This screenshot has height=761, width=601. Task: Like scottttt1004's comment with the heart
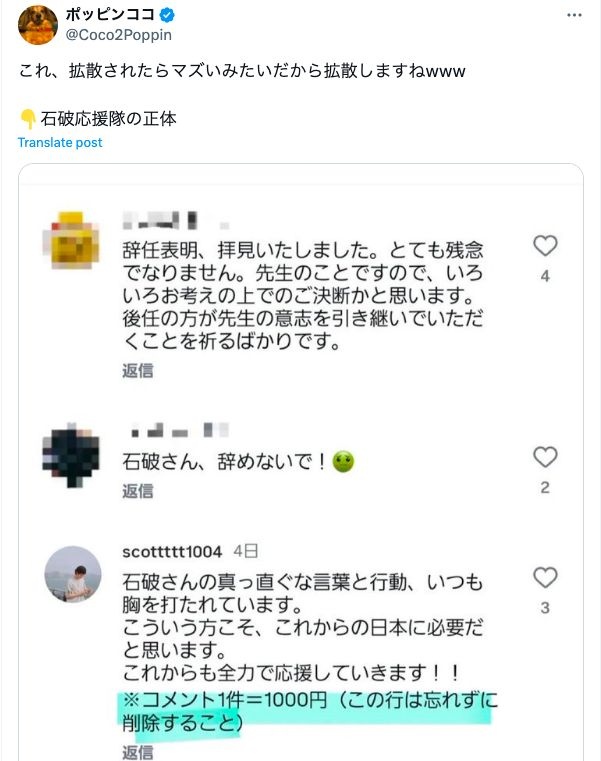click(x=545, y=578)
